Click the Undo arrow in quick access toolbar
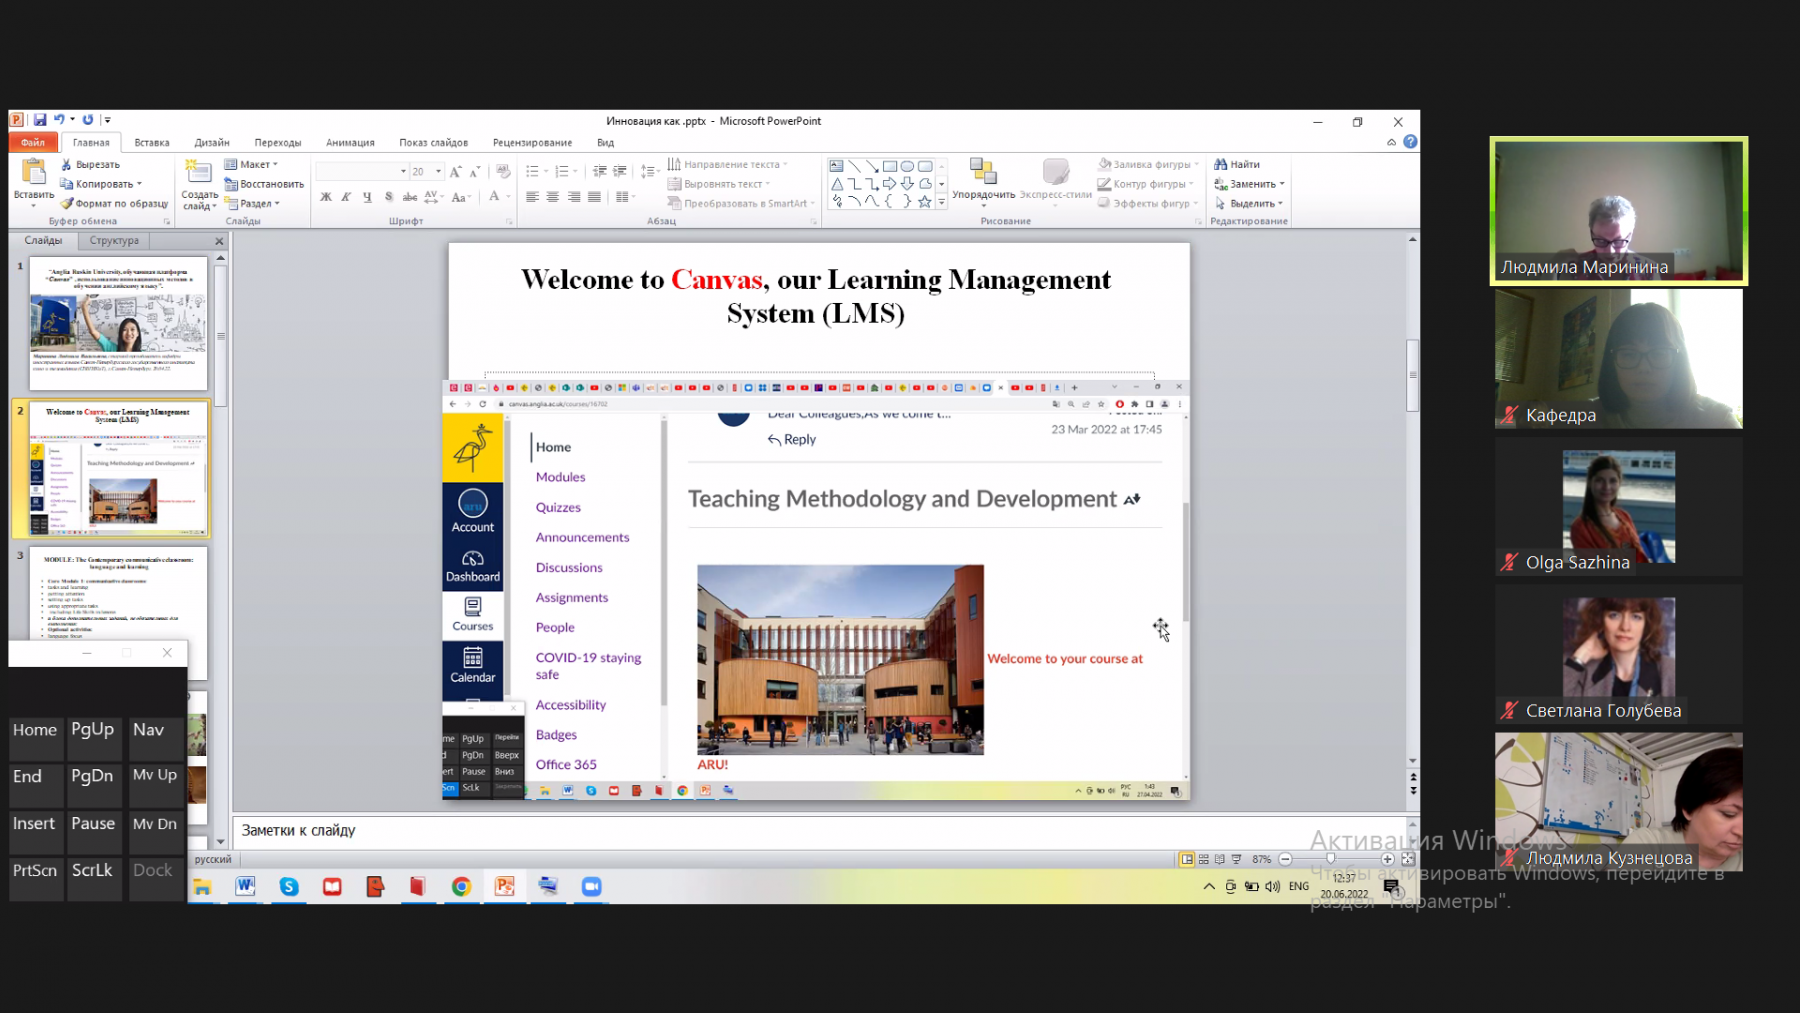Screen dimensions: 1800x1013 (x=59, y=120)
